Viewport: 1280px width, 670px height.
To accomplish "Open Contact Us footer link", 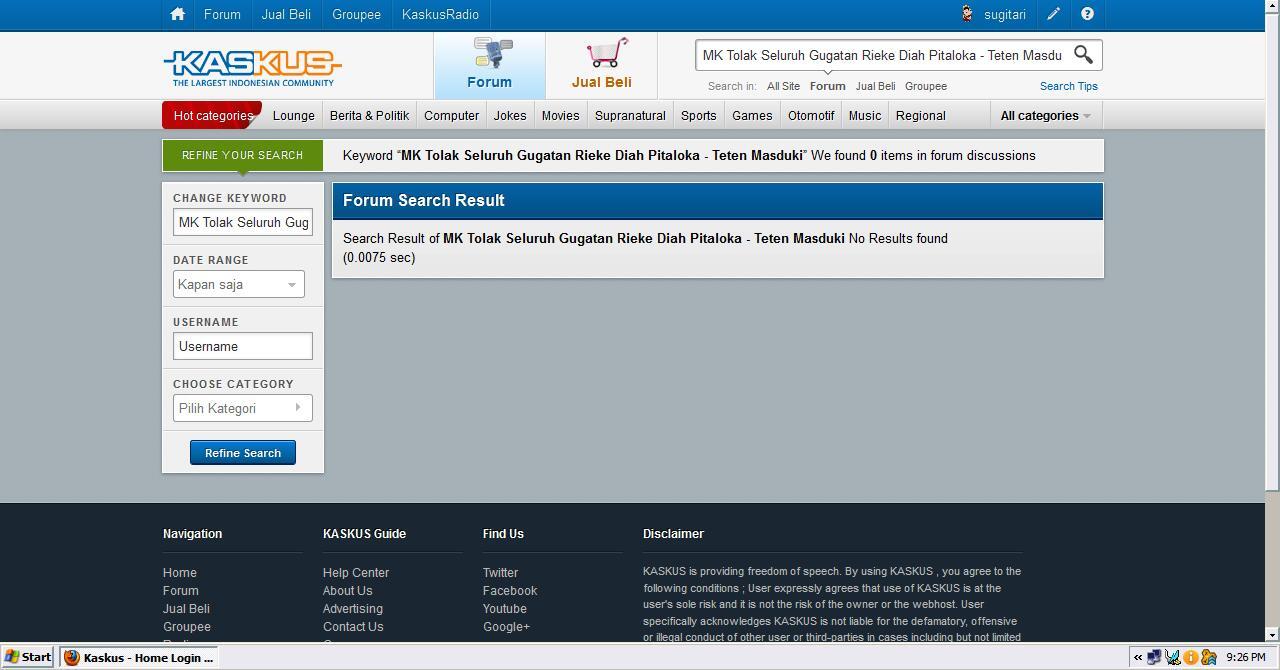I will tap(353, 627).
